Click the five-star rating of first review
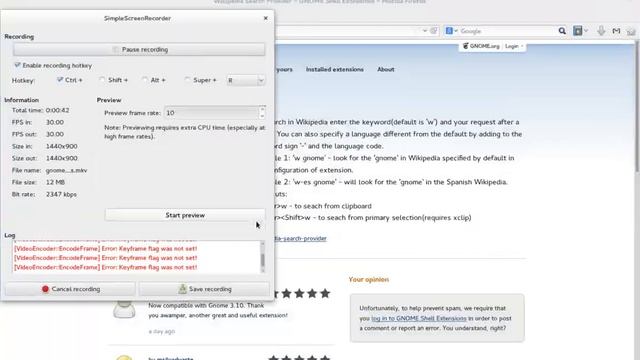This screenshot has height=360, width=640. click(x=301, y=293)
